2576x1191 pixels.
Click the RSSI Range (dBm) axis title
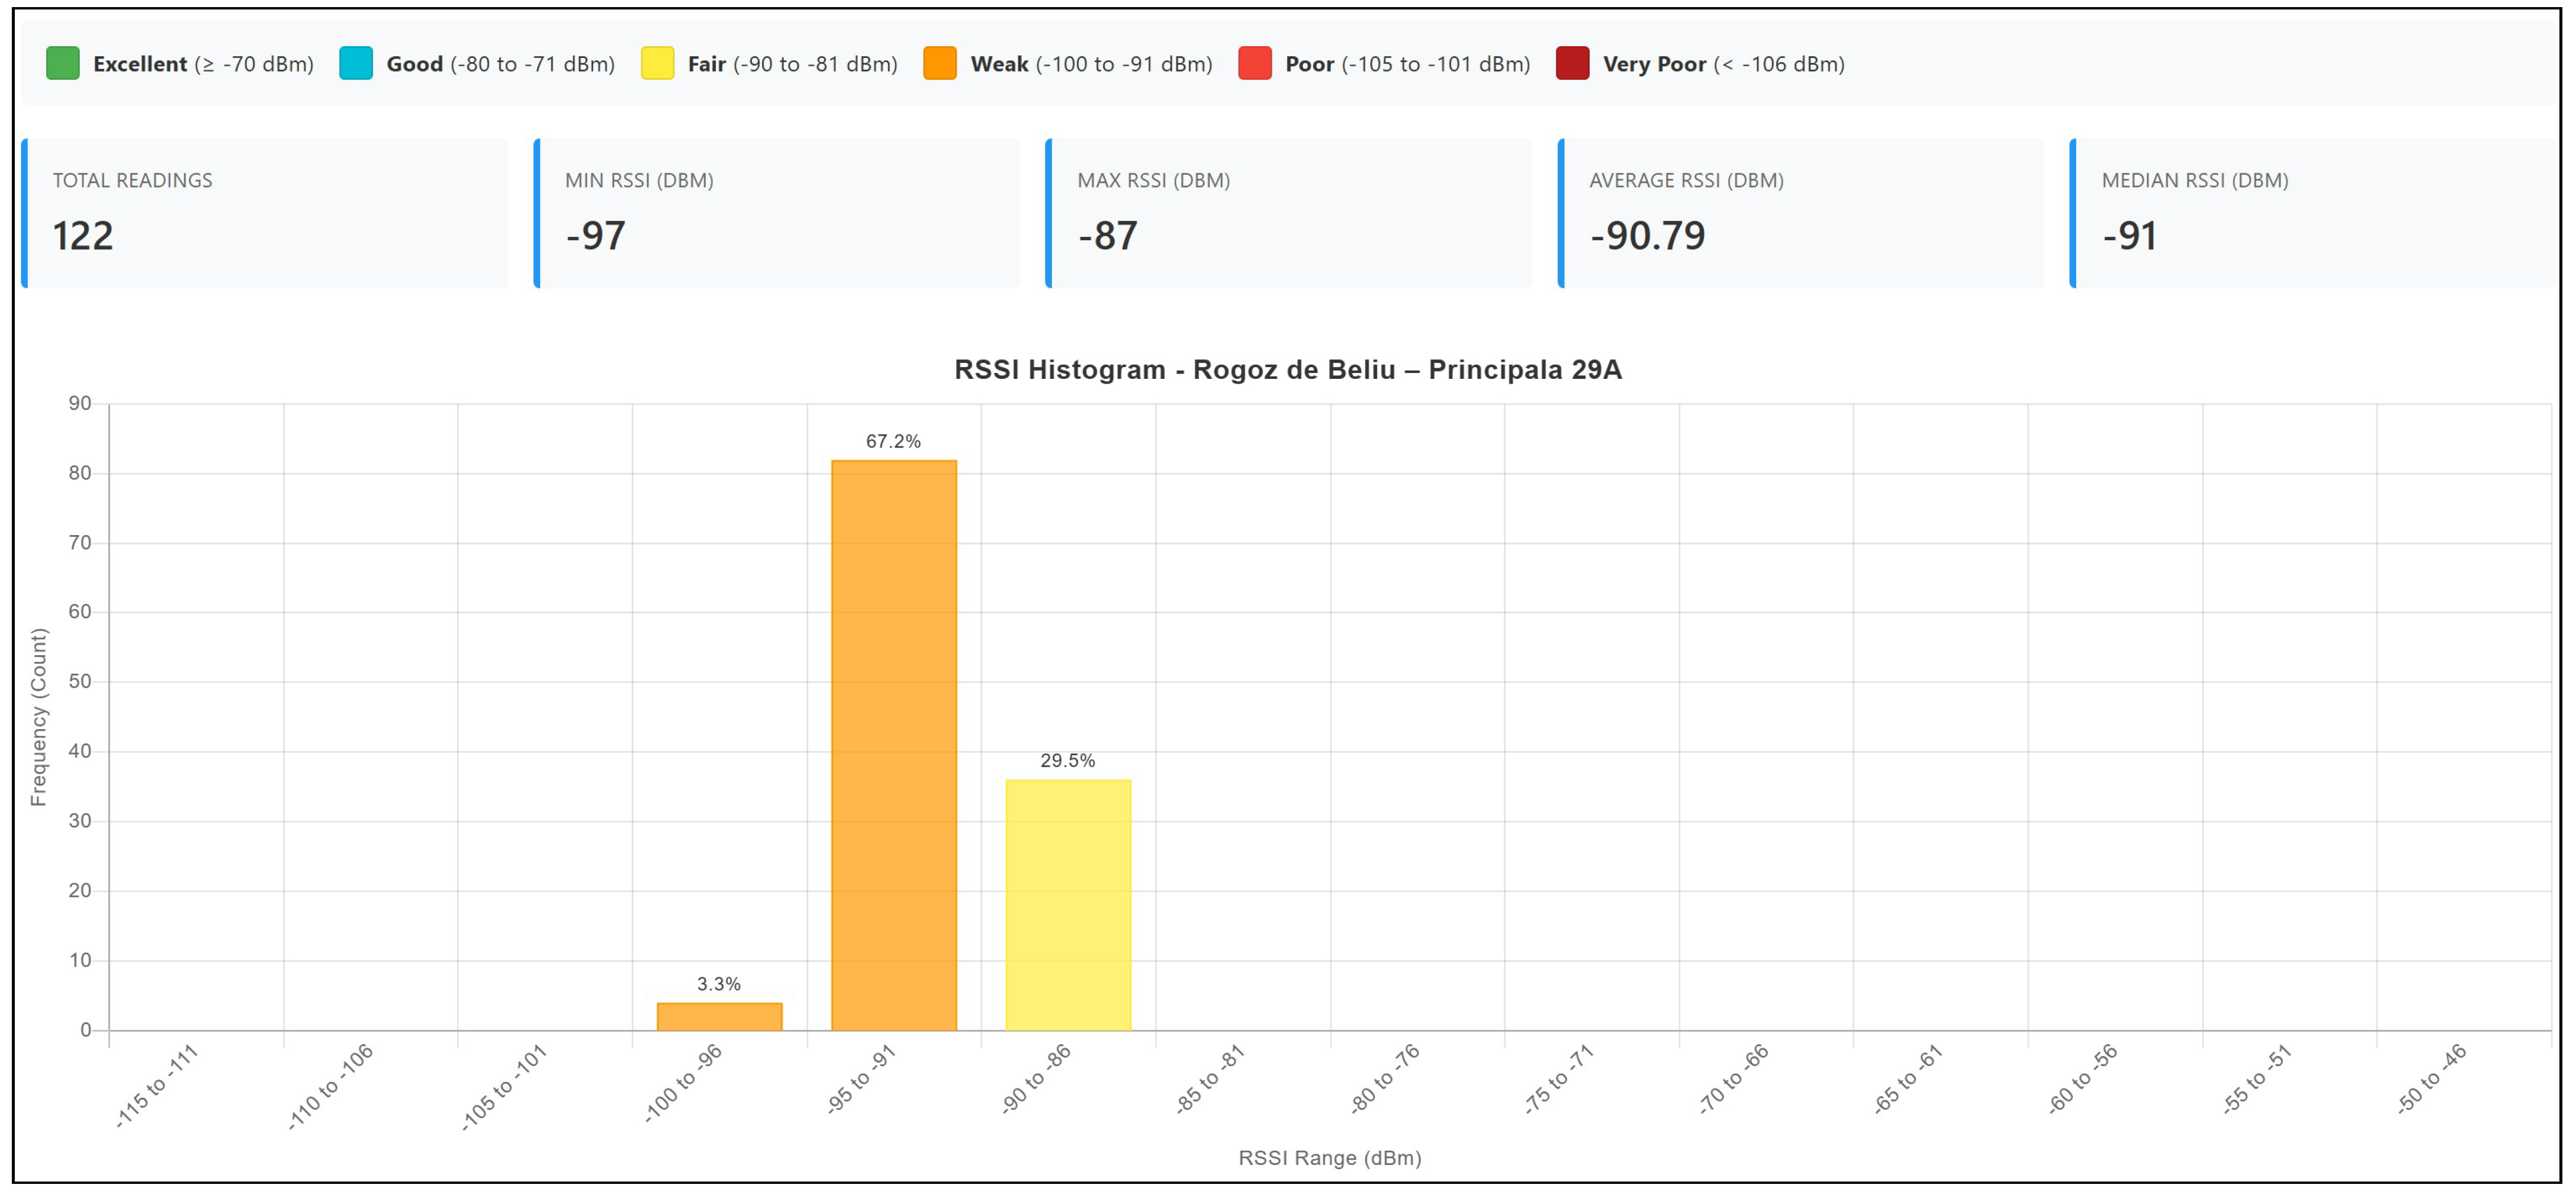1330,1158
